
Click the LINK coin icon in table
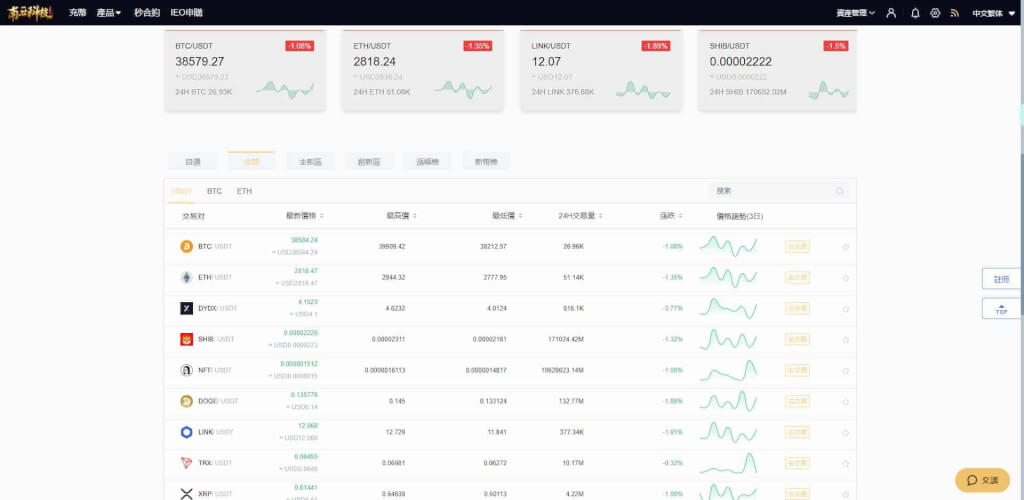187,432
